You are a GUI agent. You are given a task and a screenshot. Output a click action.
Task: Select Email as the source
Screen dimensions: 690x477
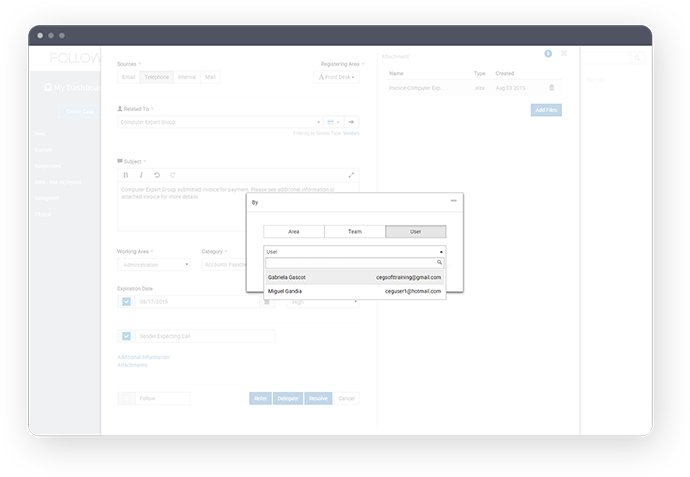coord(128,77)
